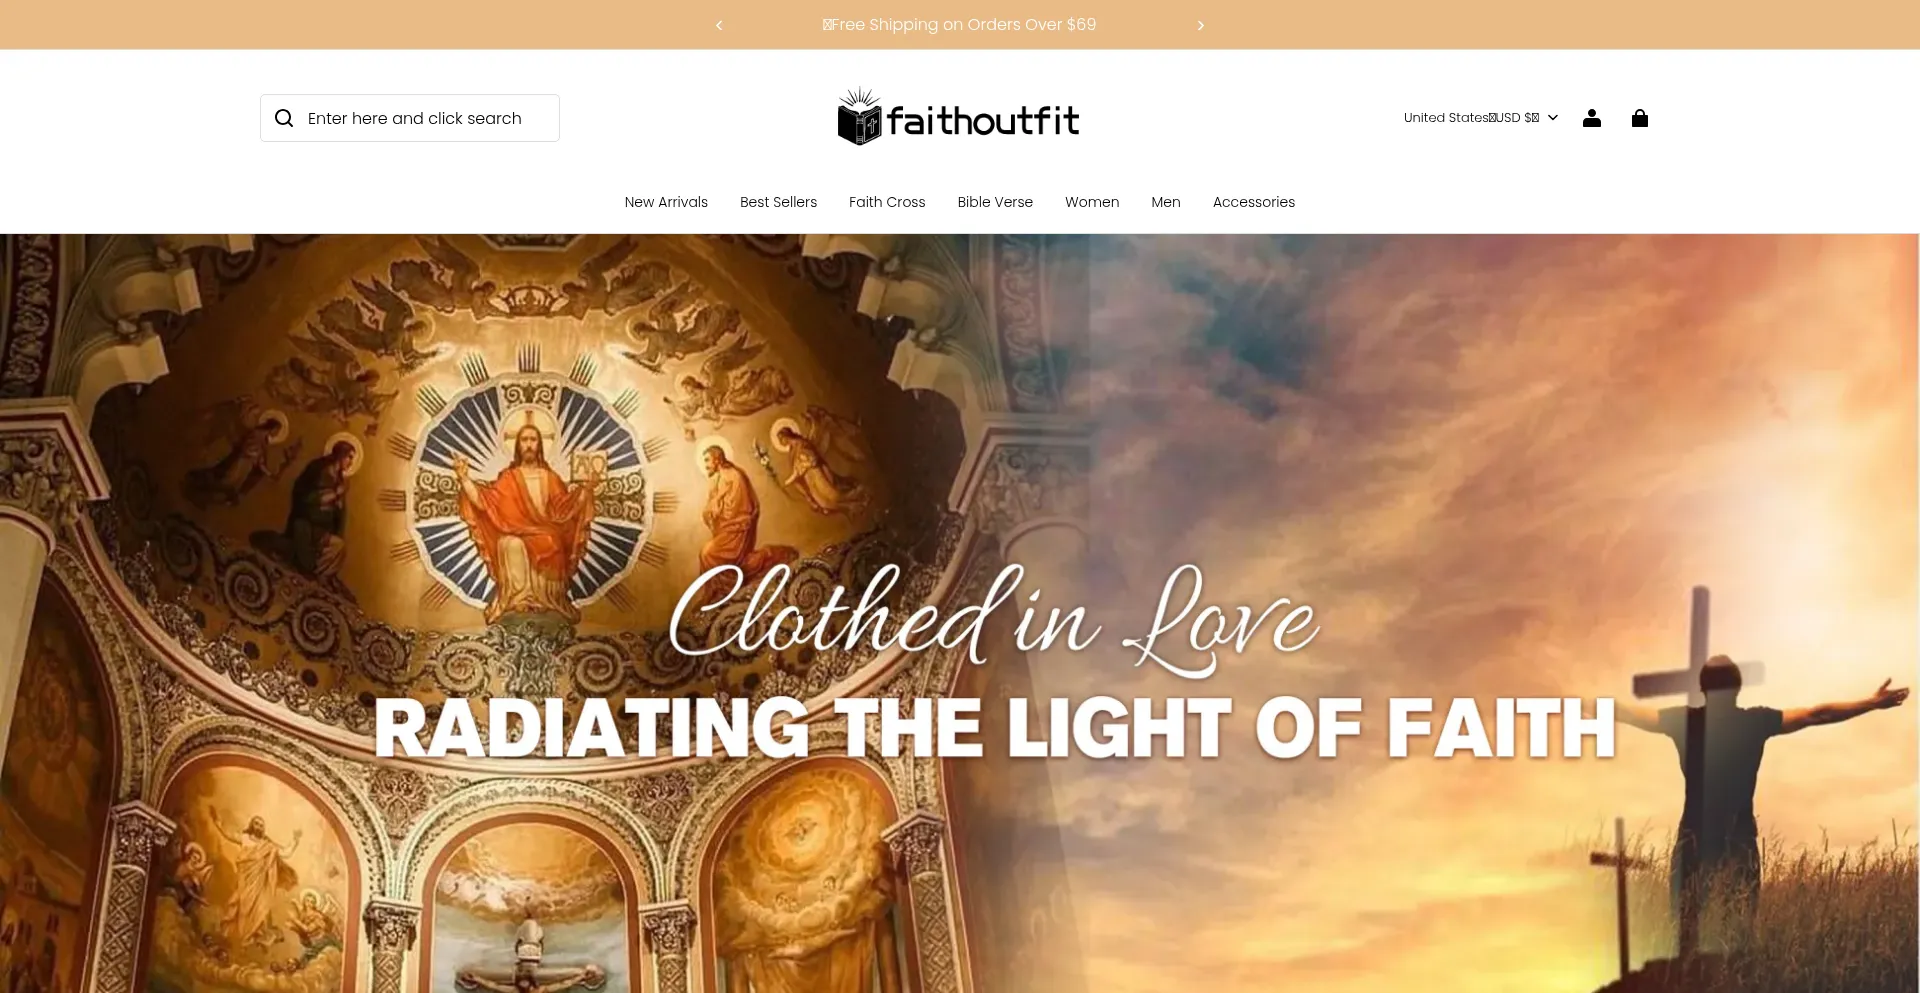Select the Bible Verse menu item
Screen dimensions: 1920x993
(995, 202)
